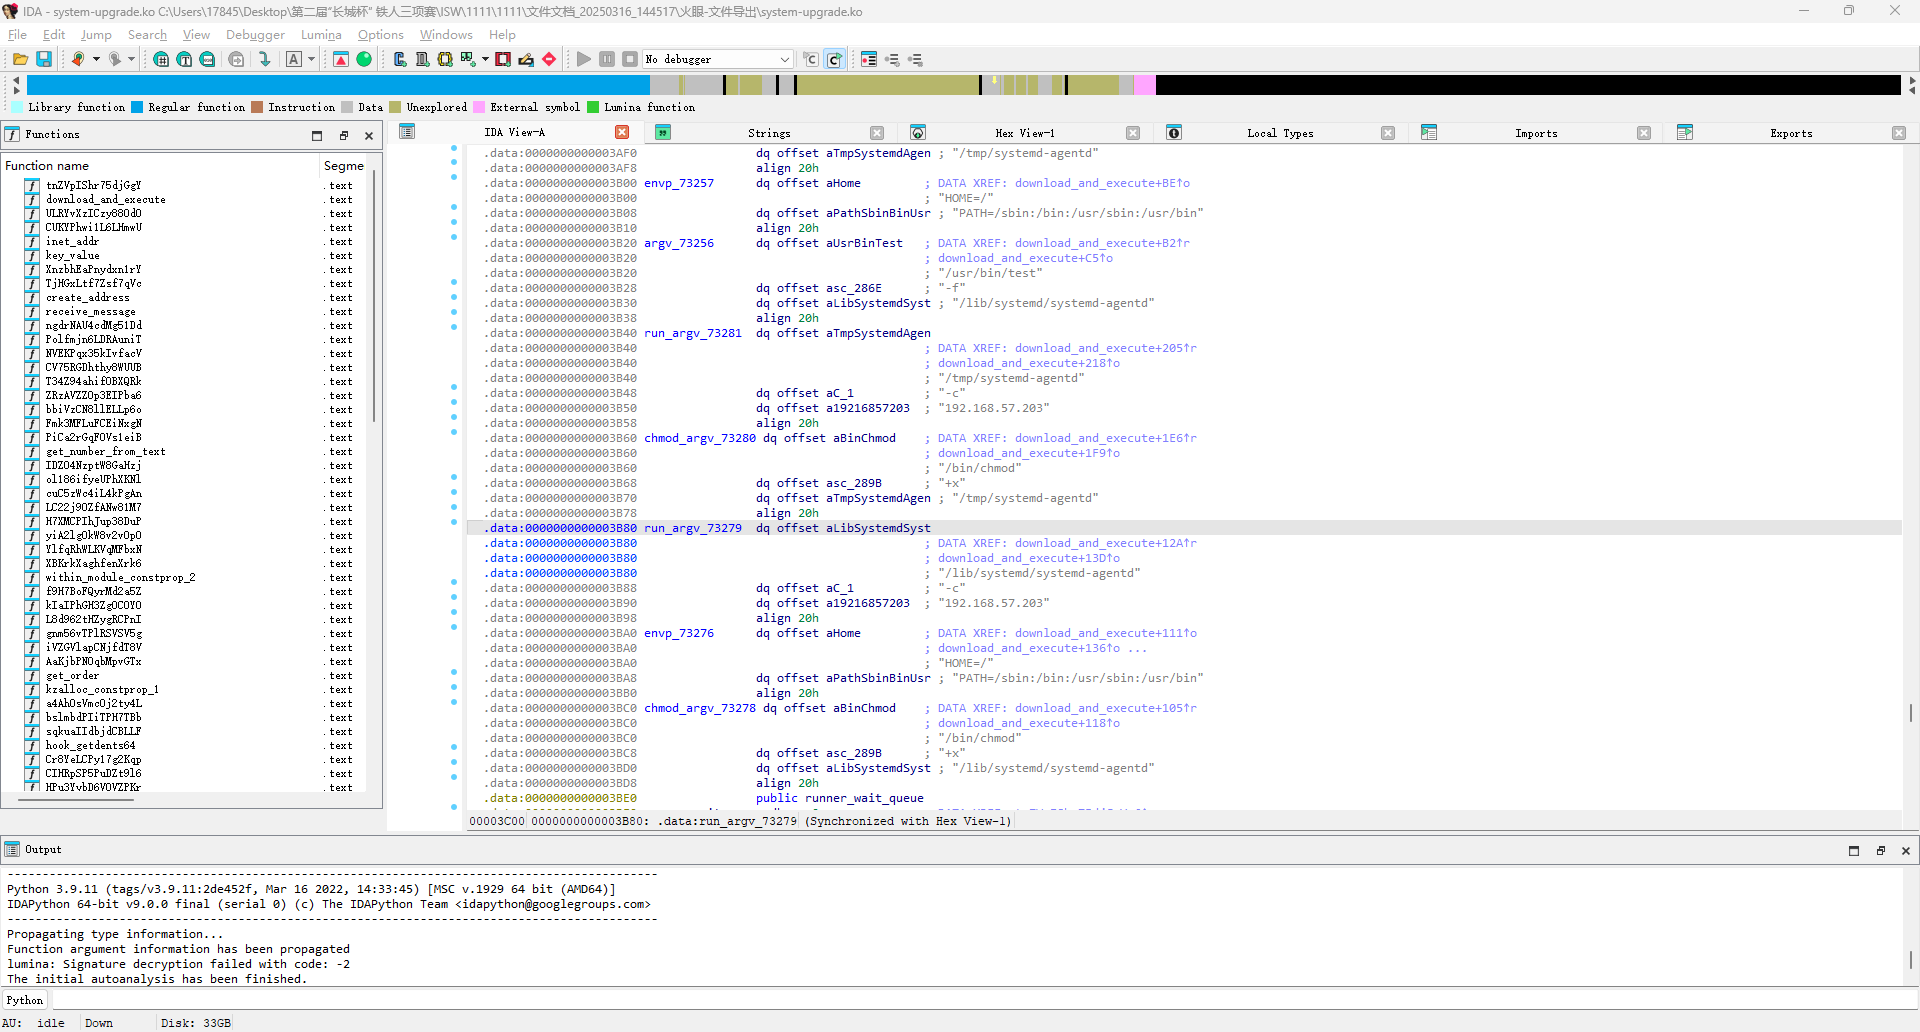The height and width of the screenshot is (1032, 1920).
Task: Close the Strings tab
Action: (877, 133)
